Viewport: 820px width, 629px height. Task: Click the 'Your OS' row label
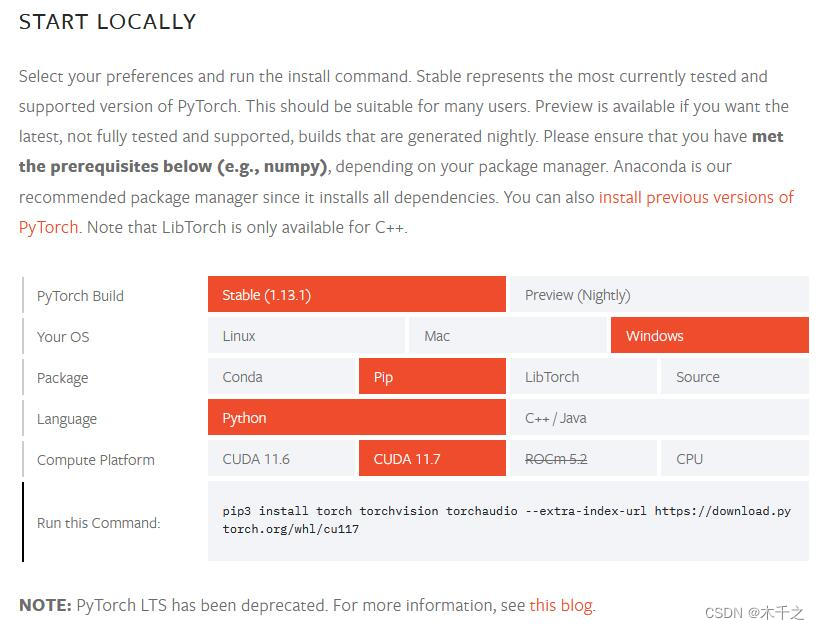click(x=63, y=337)
